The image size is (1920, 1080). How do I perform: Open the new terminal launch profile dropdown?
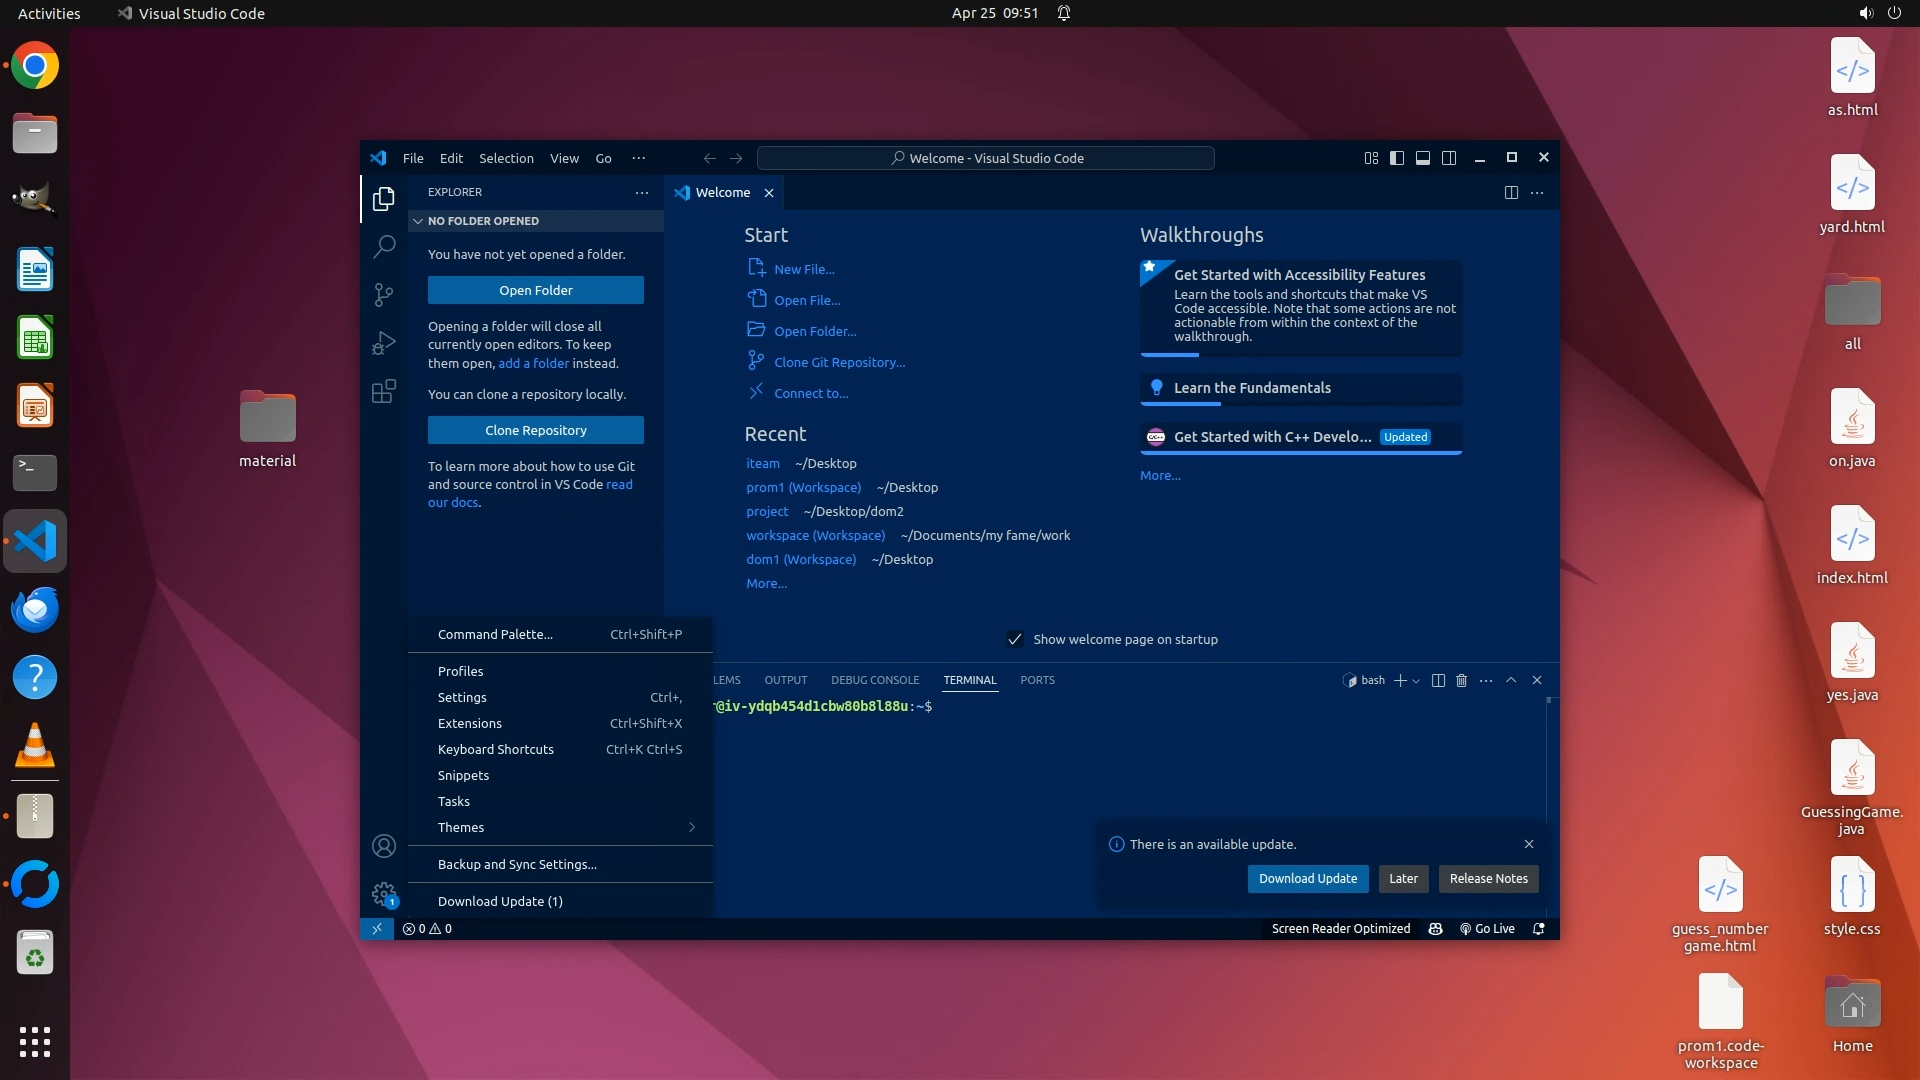[x=1416, y=681]
